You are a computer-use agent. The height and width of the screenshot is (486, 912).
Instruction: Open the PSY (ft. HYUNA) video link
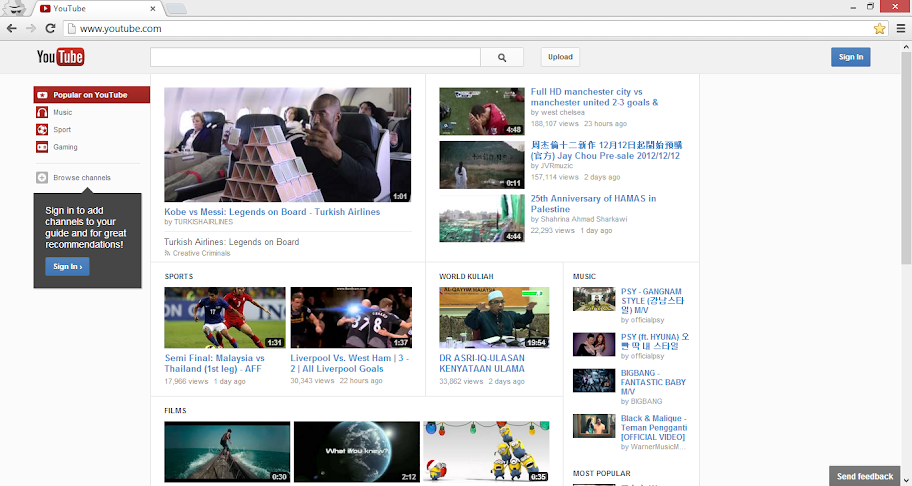click(655, 341)
